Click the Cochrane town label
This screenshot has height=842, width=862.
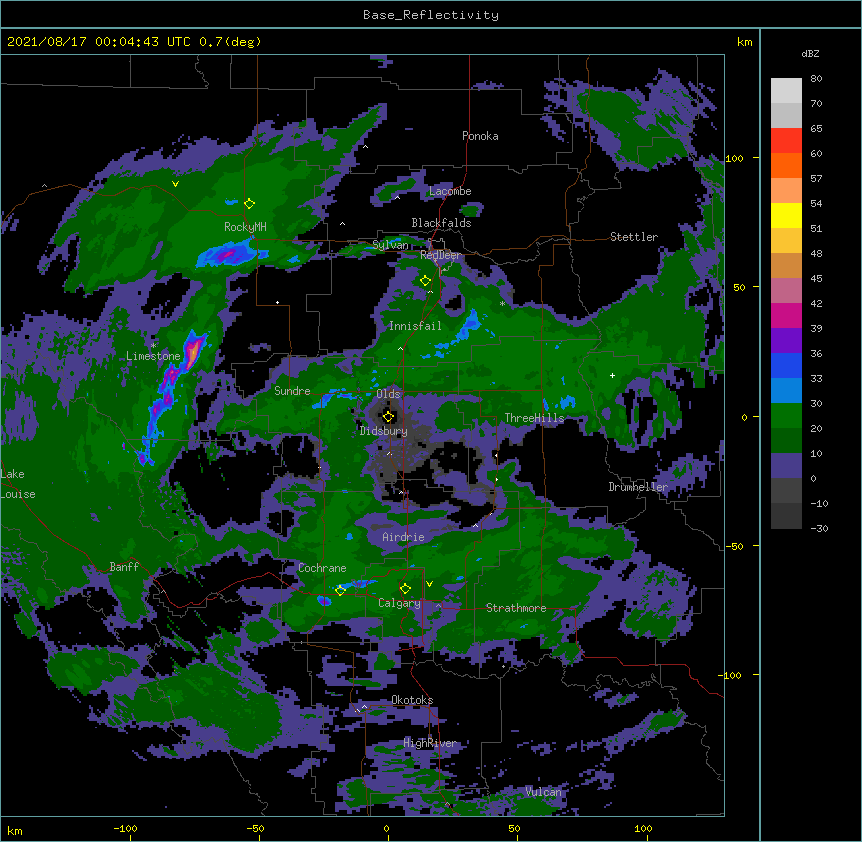(x=322, y=568)
